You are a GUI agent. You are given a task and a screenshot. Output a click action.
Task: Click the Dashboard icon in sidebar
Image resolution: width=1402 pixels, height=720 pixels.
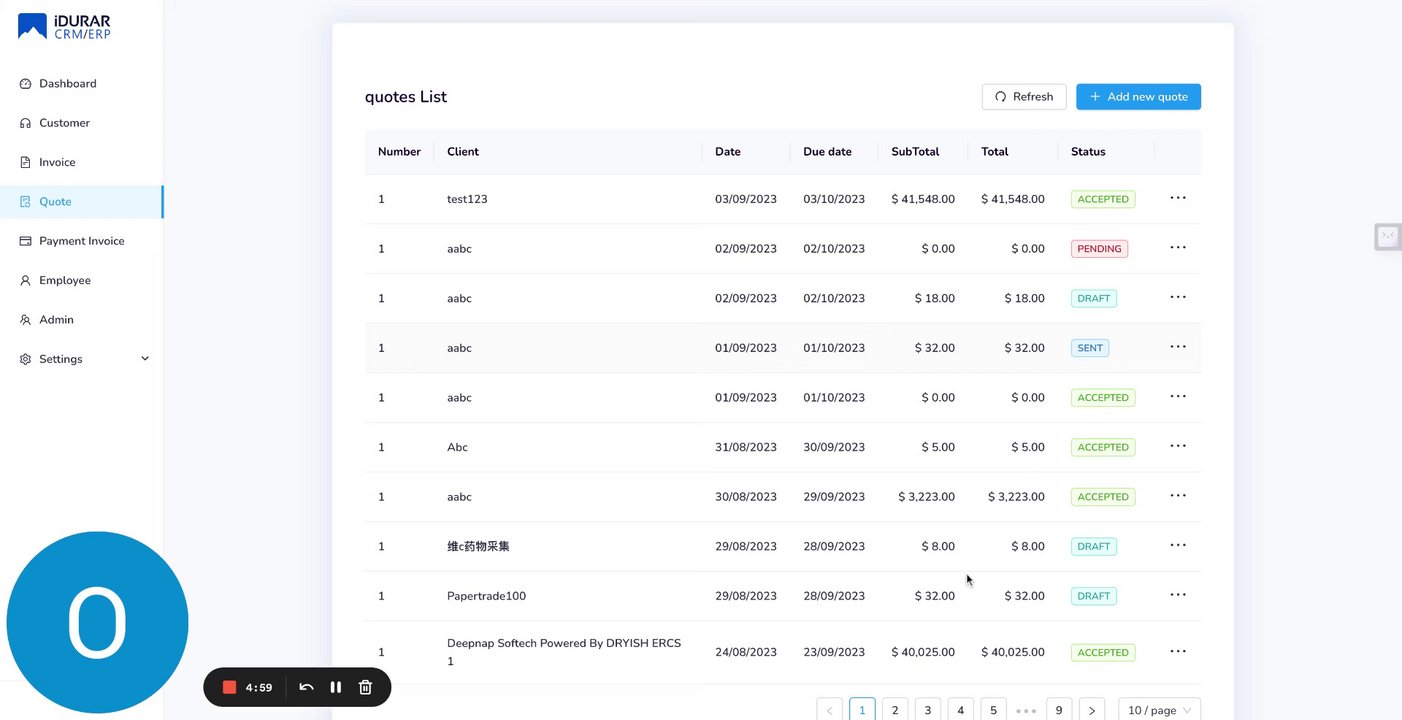[x=26, y=84]
